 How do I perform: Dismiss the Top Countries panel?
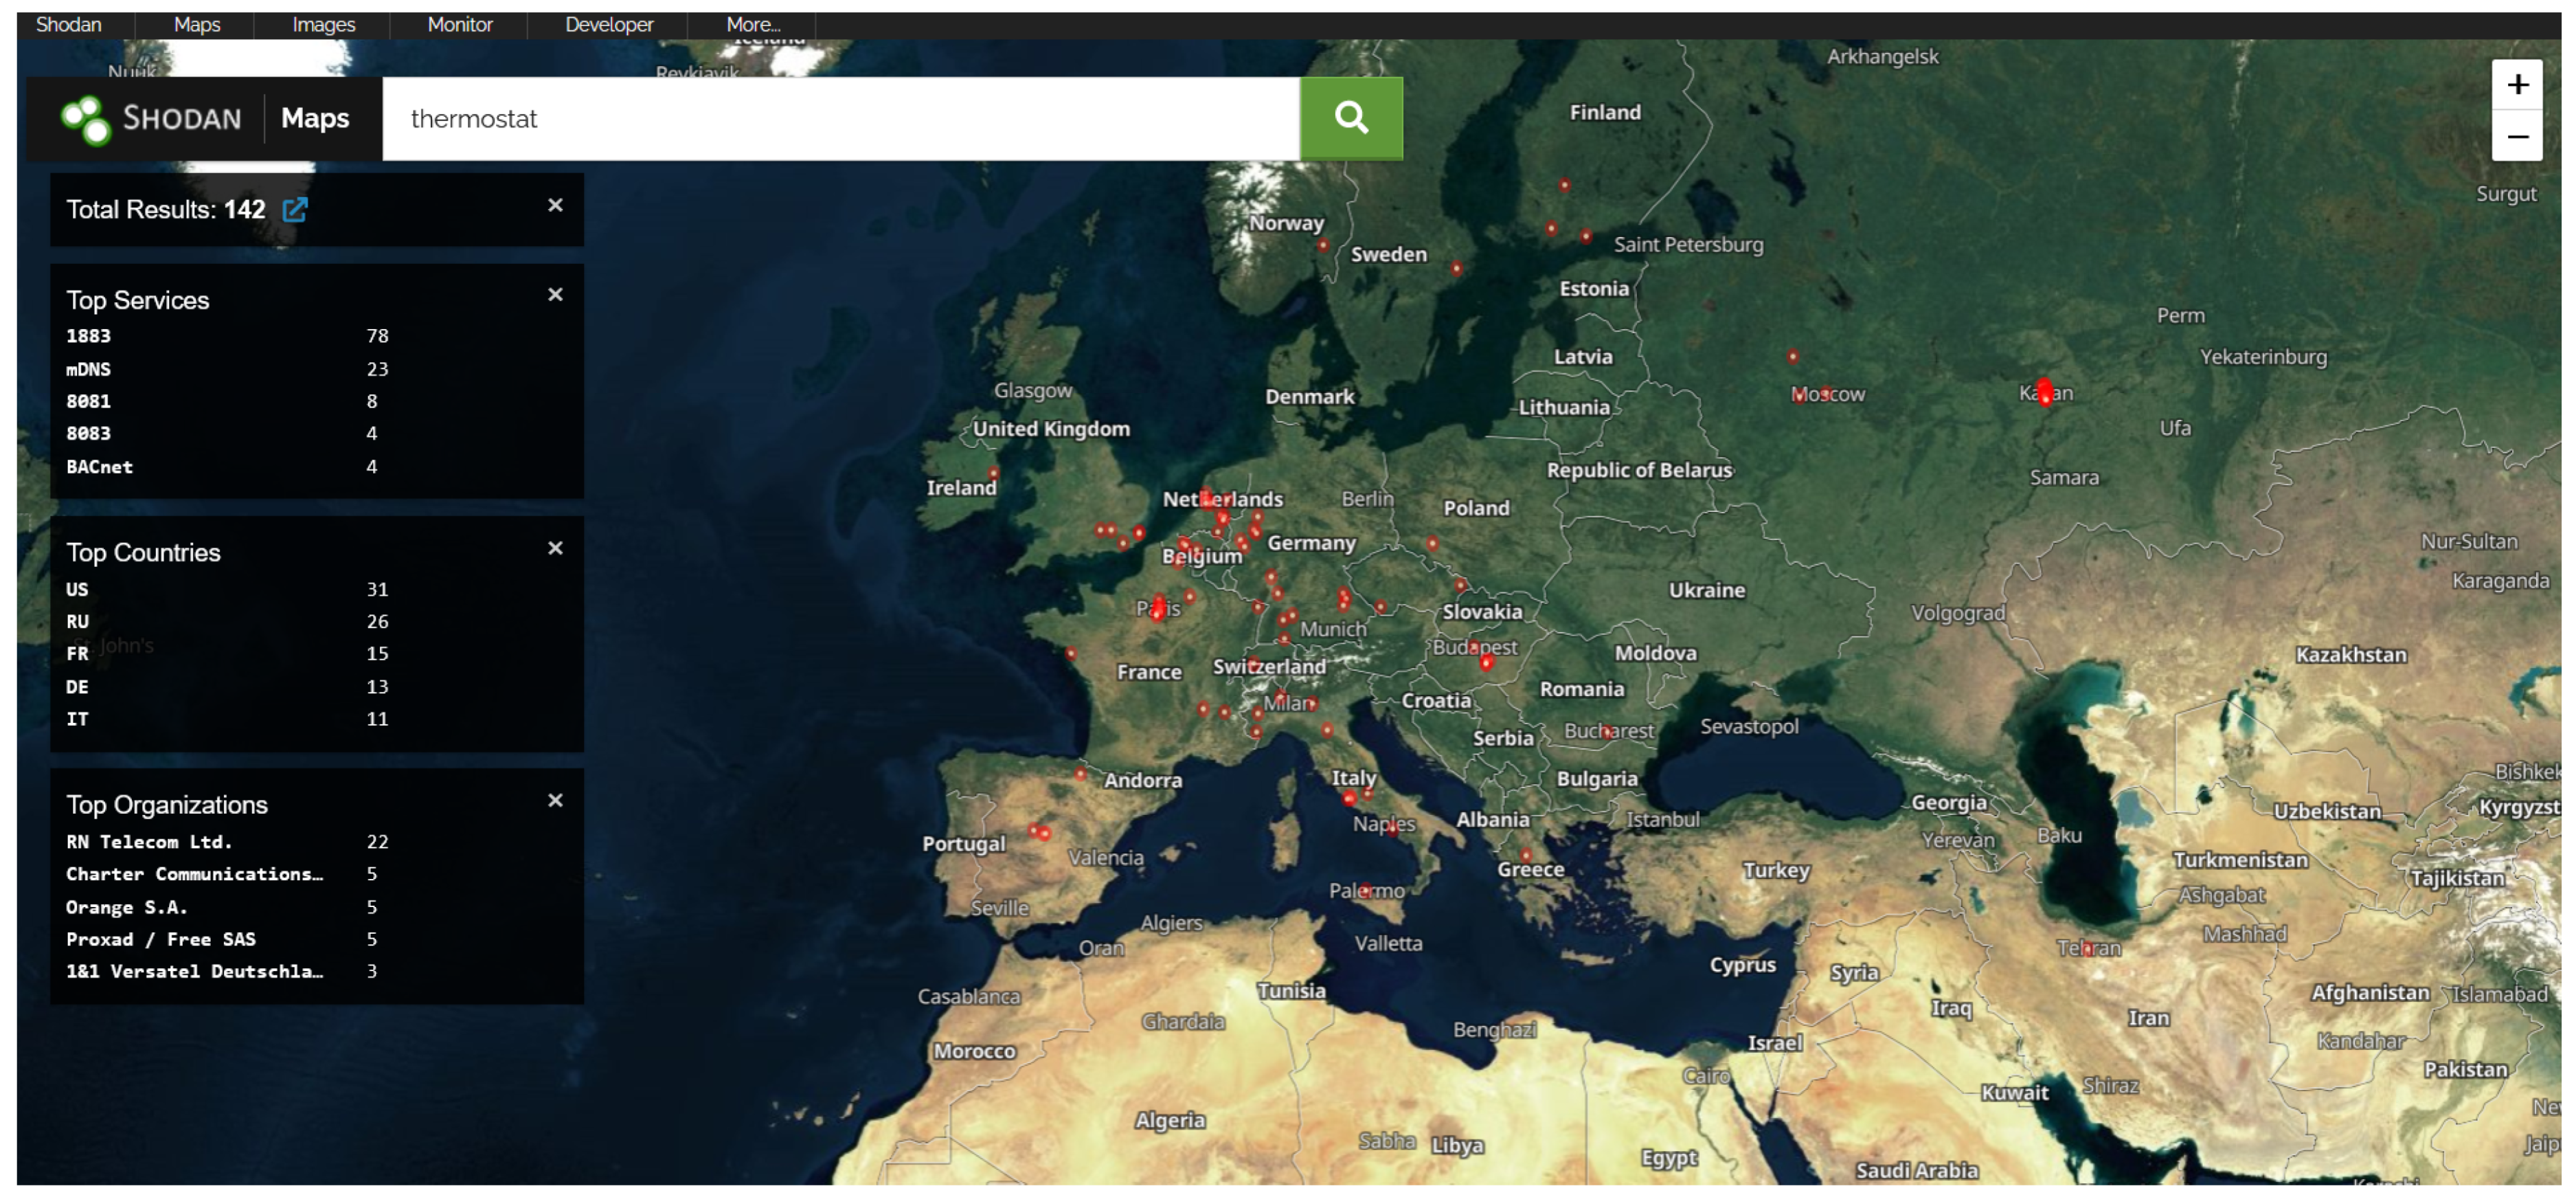[555, 548]
